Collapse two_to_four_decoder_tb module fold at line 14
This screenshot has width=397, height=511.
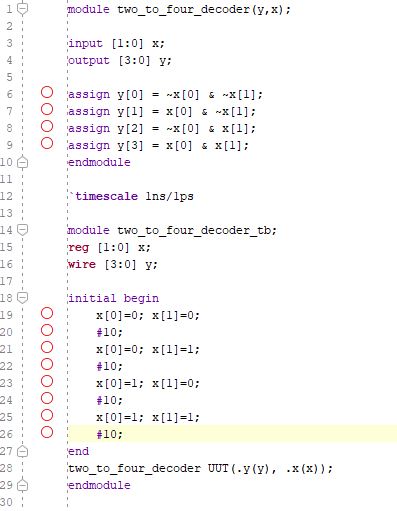[22, 230]
